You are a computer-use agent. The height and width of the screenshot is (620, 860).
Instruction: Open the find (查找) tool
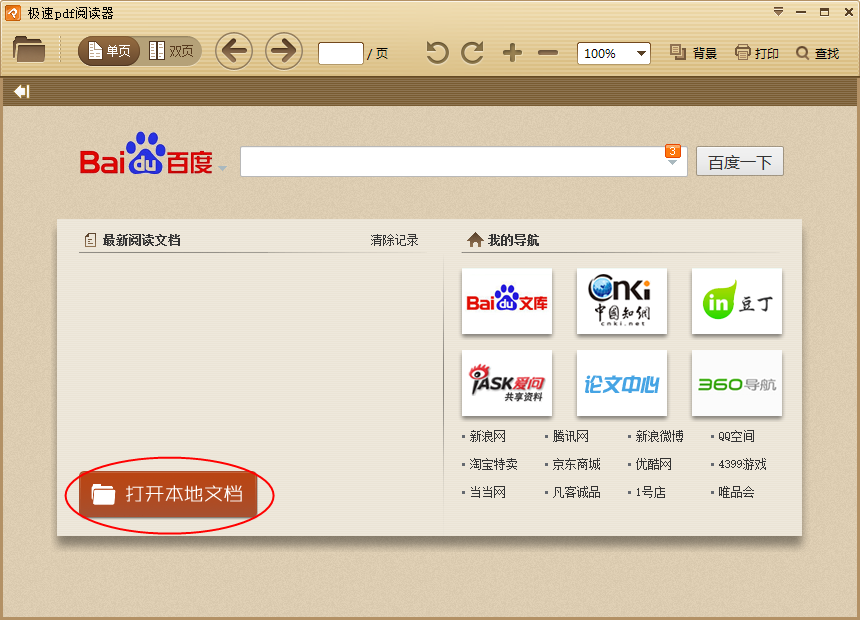tap(818, 53)
